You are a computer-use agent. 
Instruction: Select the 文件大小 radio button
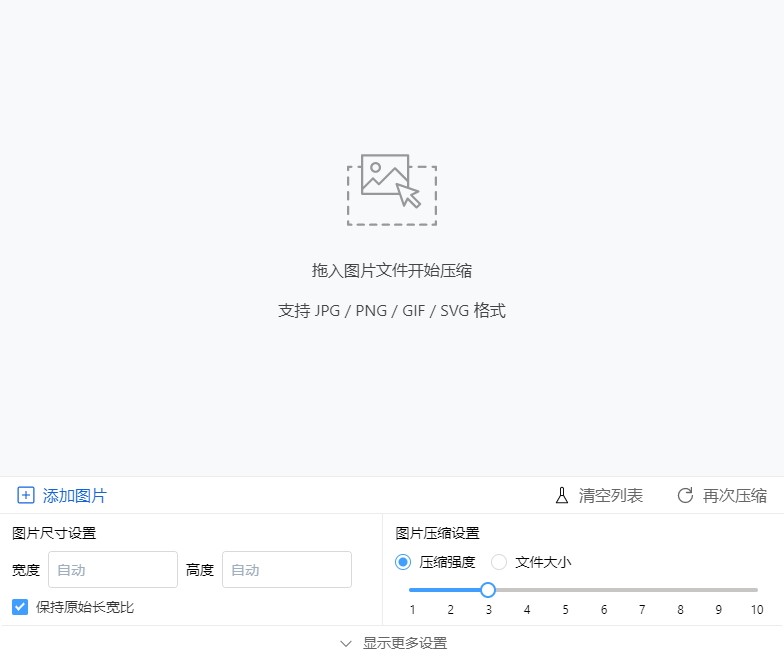click(499, 562)
